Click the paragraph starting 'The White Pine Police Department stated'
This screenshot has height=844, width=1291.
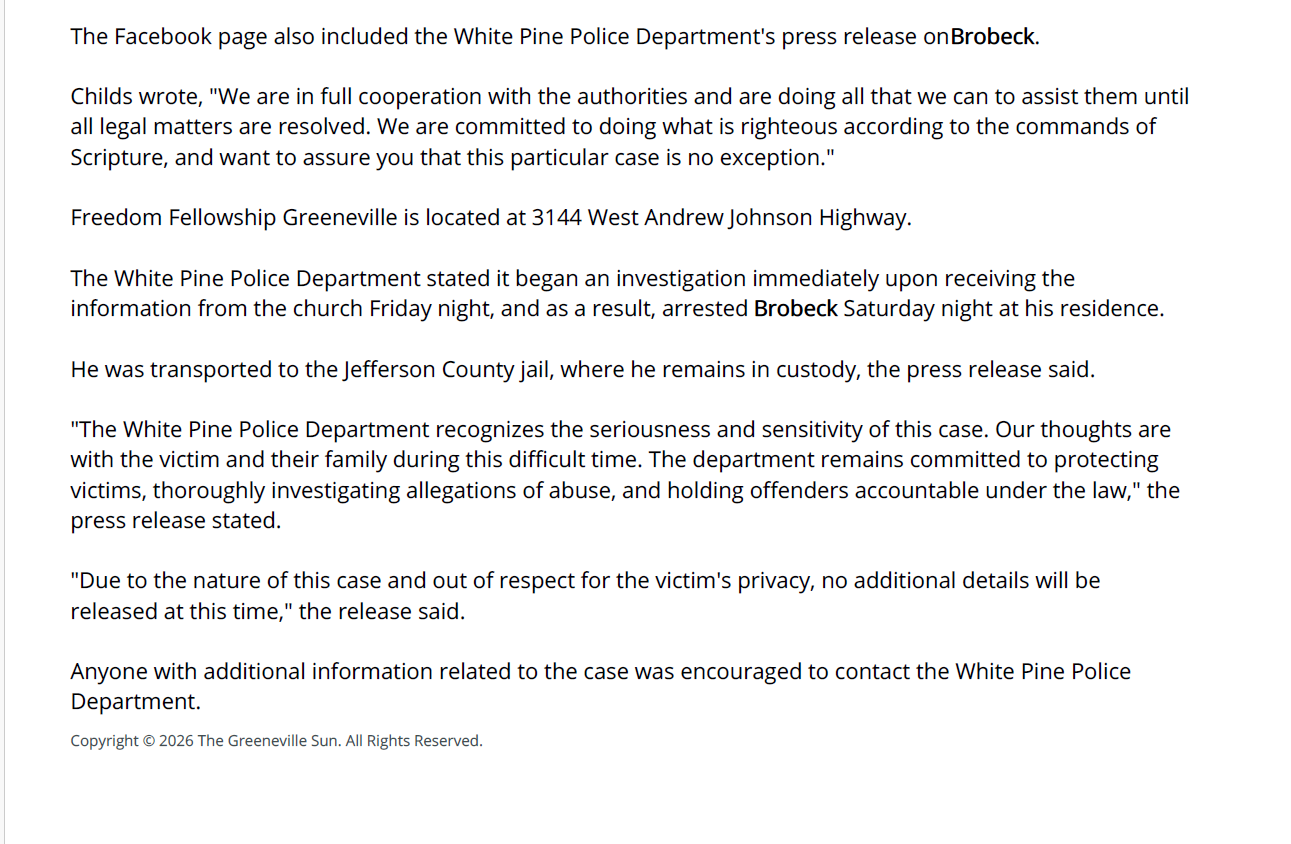click(617, 293)
